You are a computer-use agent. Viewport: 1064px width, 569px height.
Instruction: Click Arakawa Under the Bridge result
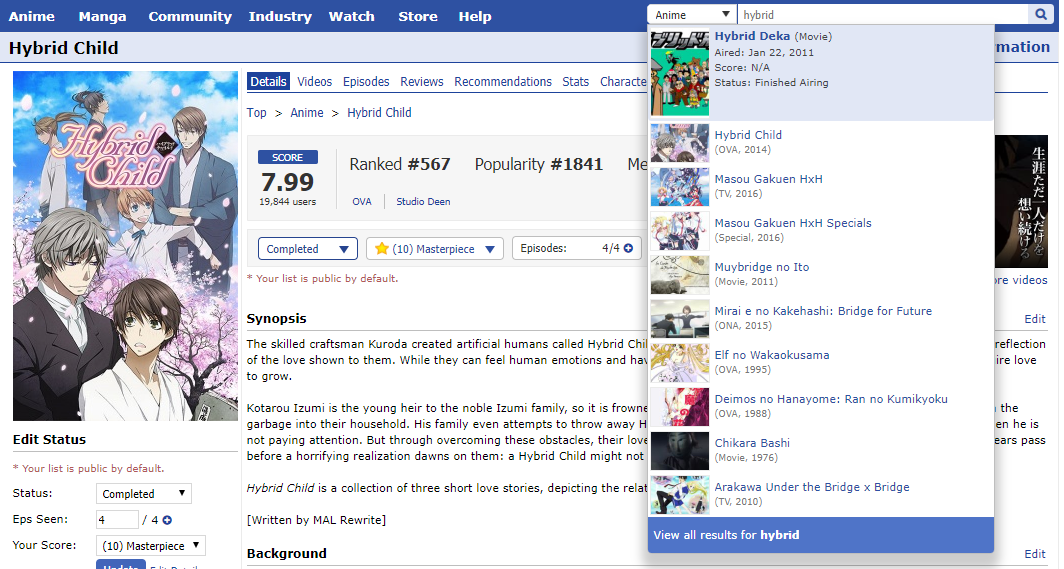(812, 488)
